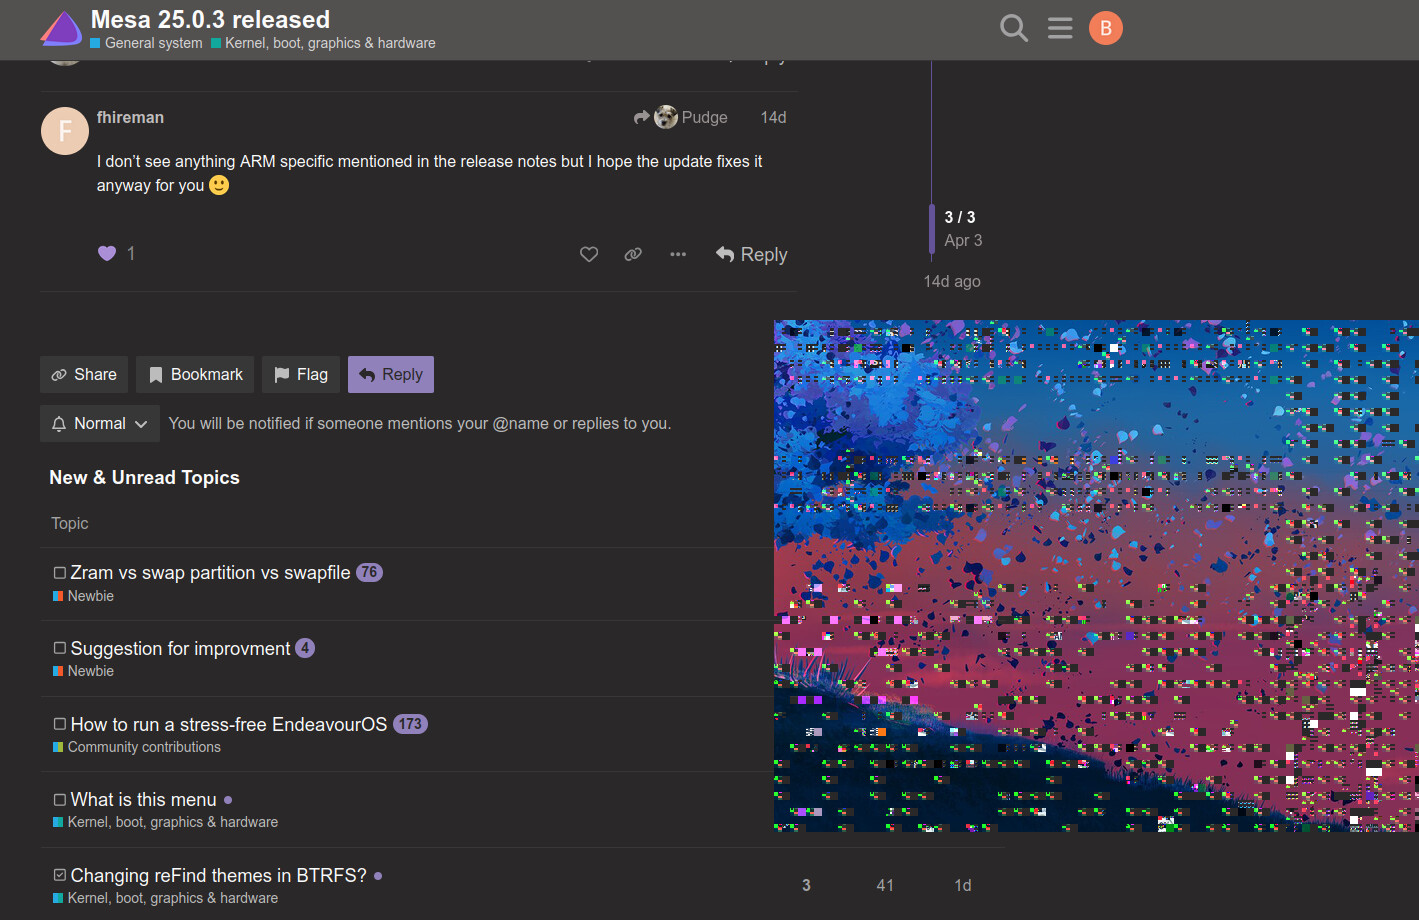
Task: Open category under Changing reFind themes
Action: tap(166, 898)
